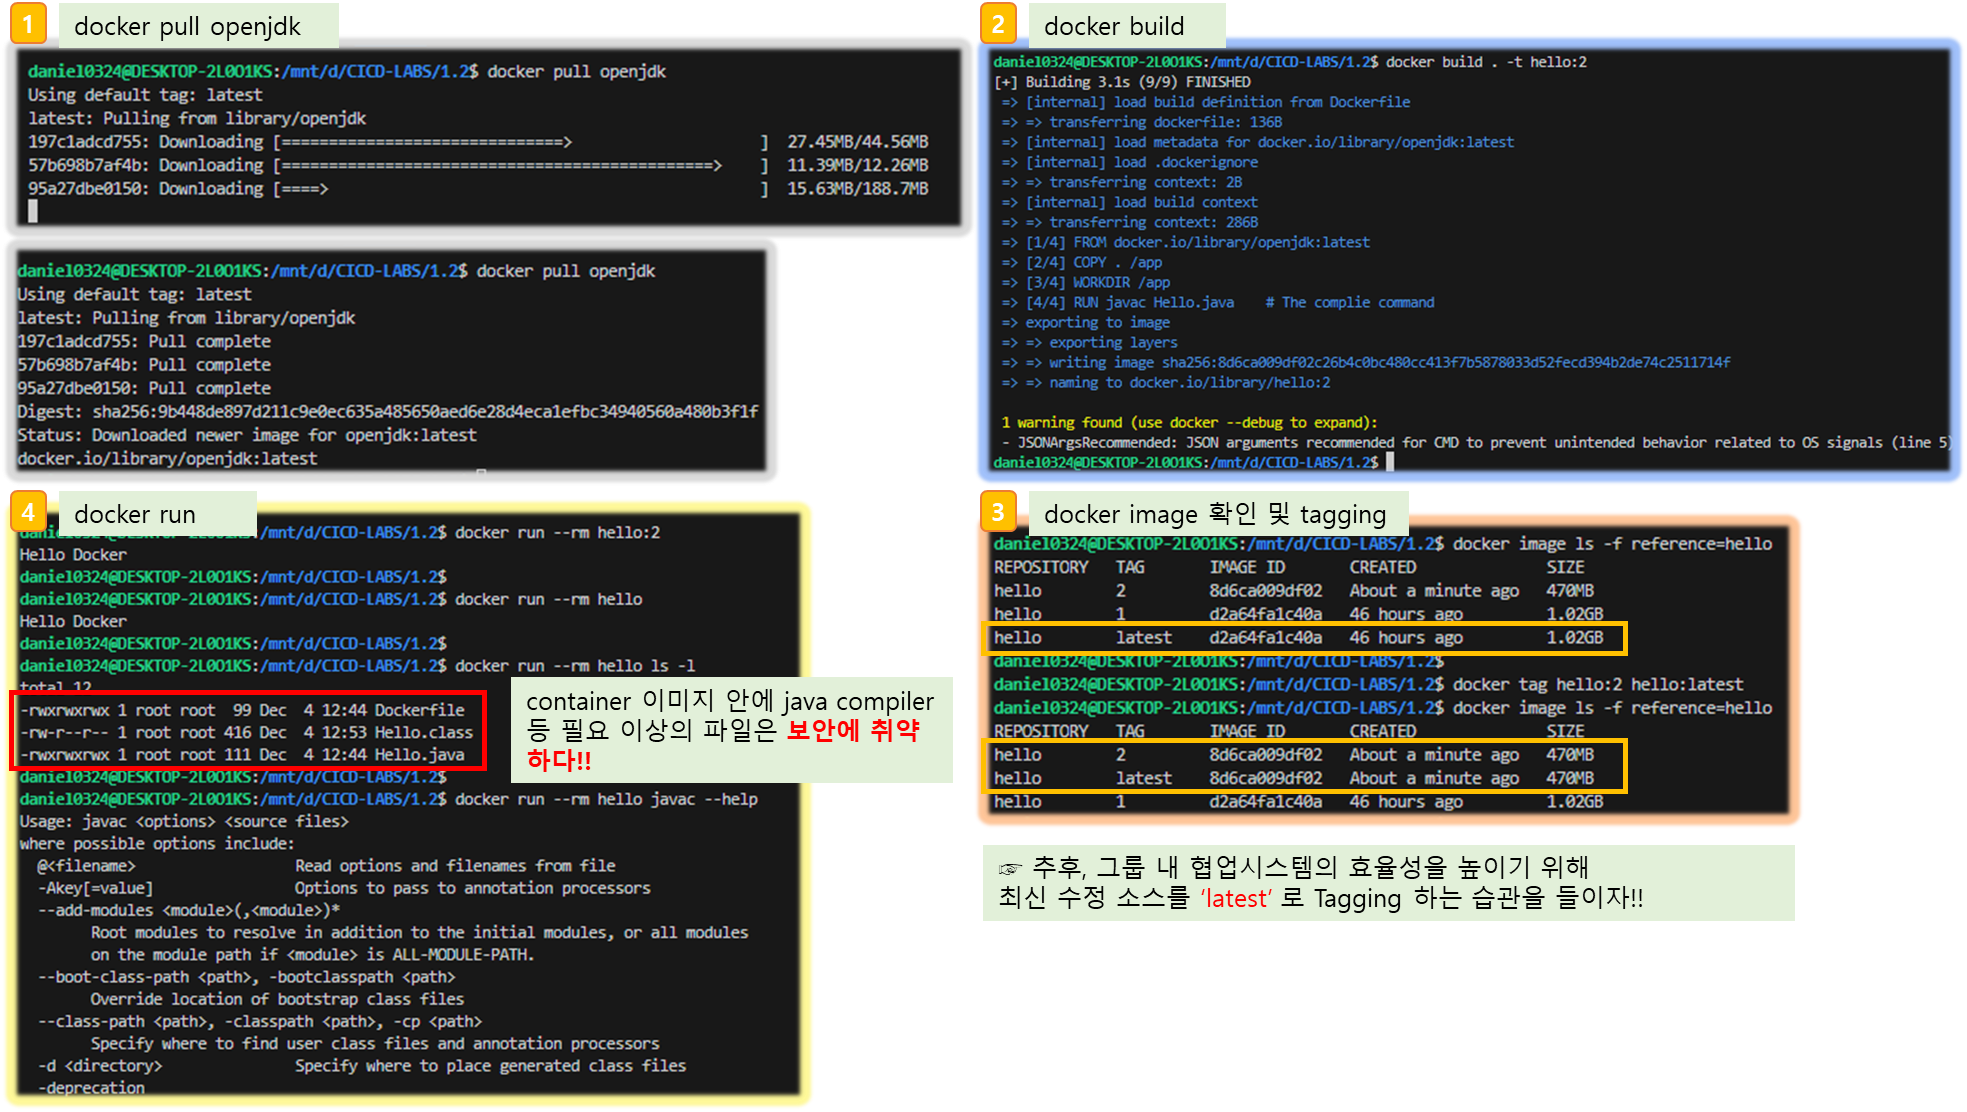
Task: Select the 'docker image 확인 및 tagging' title
Action: (x=1217, y=514)
